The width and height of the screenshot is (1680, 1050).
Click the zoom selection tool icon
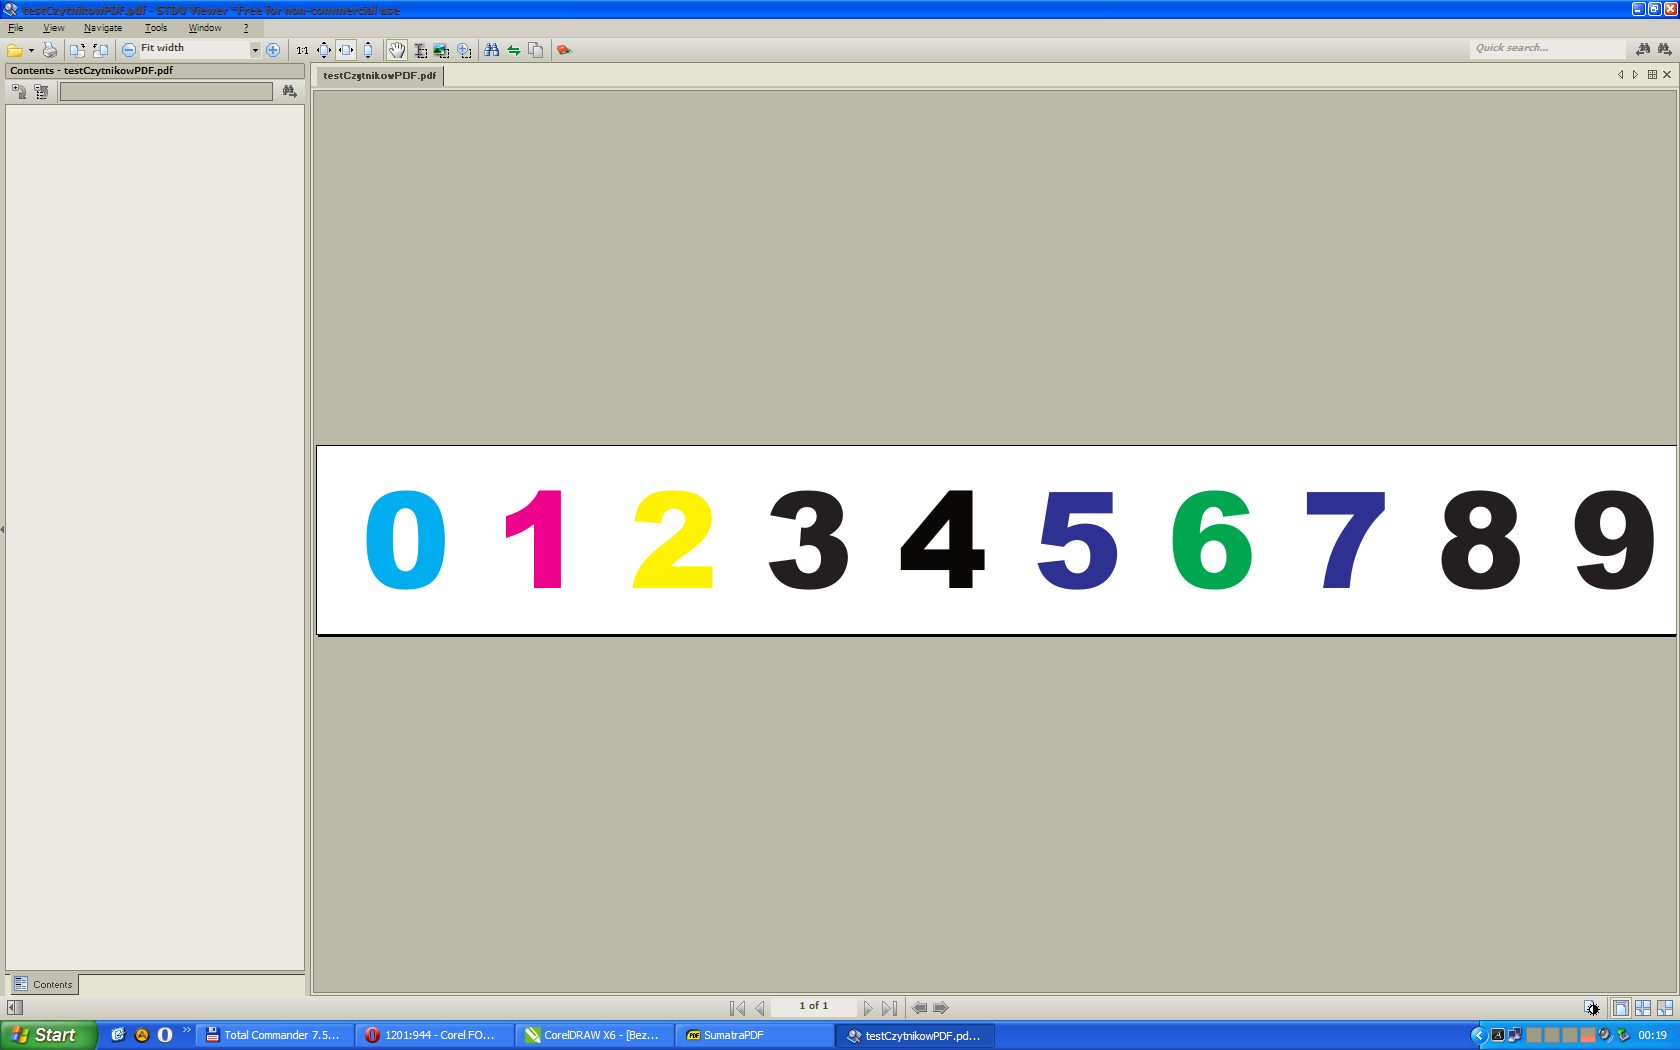pos(464,50)
